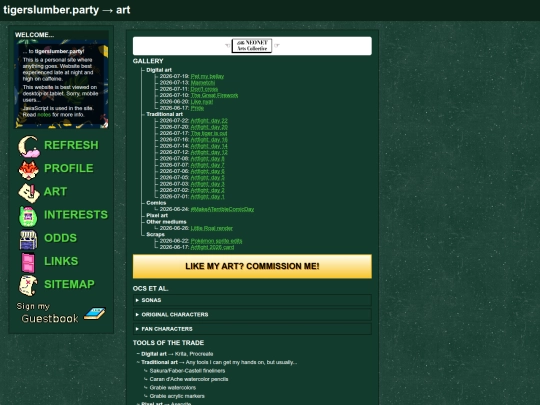Click the 'Comics' gallery heading

pyautogui.click(x=156, y=203)
